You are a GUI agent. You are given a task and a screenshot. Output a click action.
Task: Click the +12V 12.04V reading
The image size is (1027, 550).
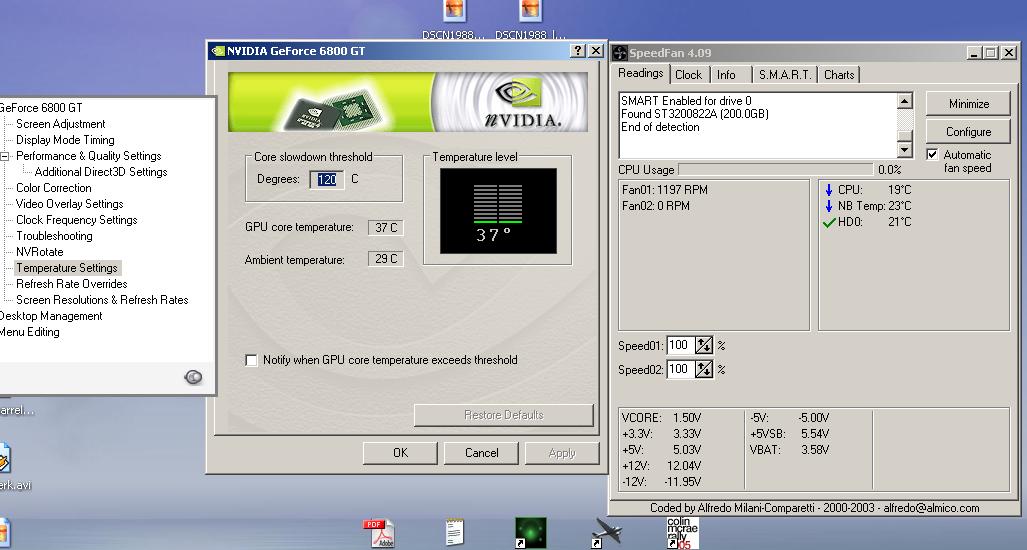tap(662, 466)
